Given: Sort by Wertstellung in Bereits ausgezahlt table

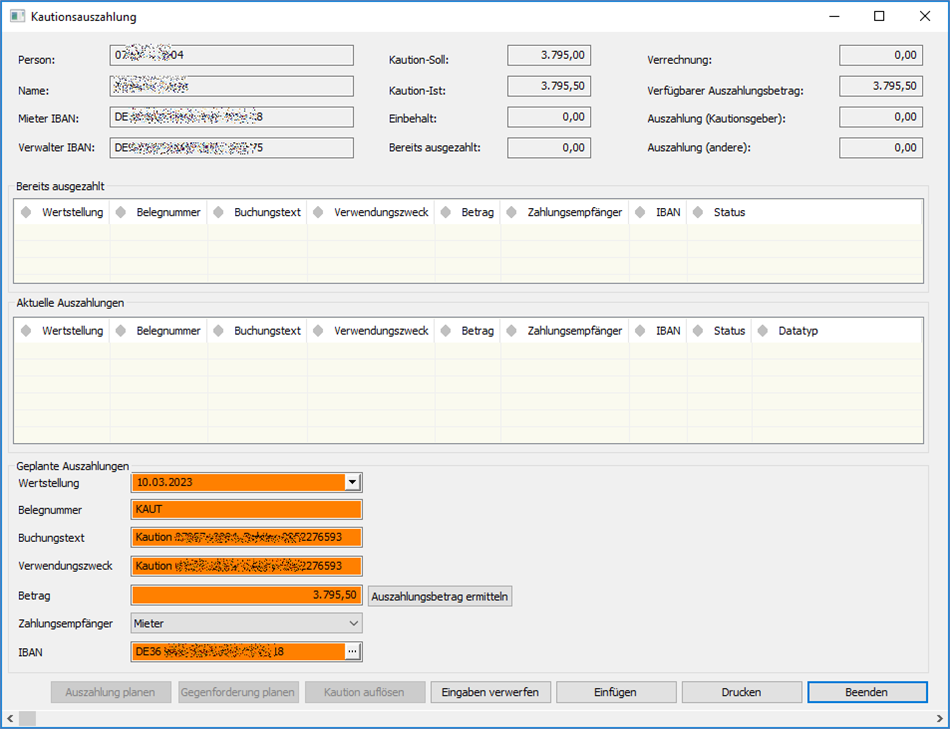Looking at the screenshot, I should click(71, 212).
